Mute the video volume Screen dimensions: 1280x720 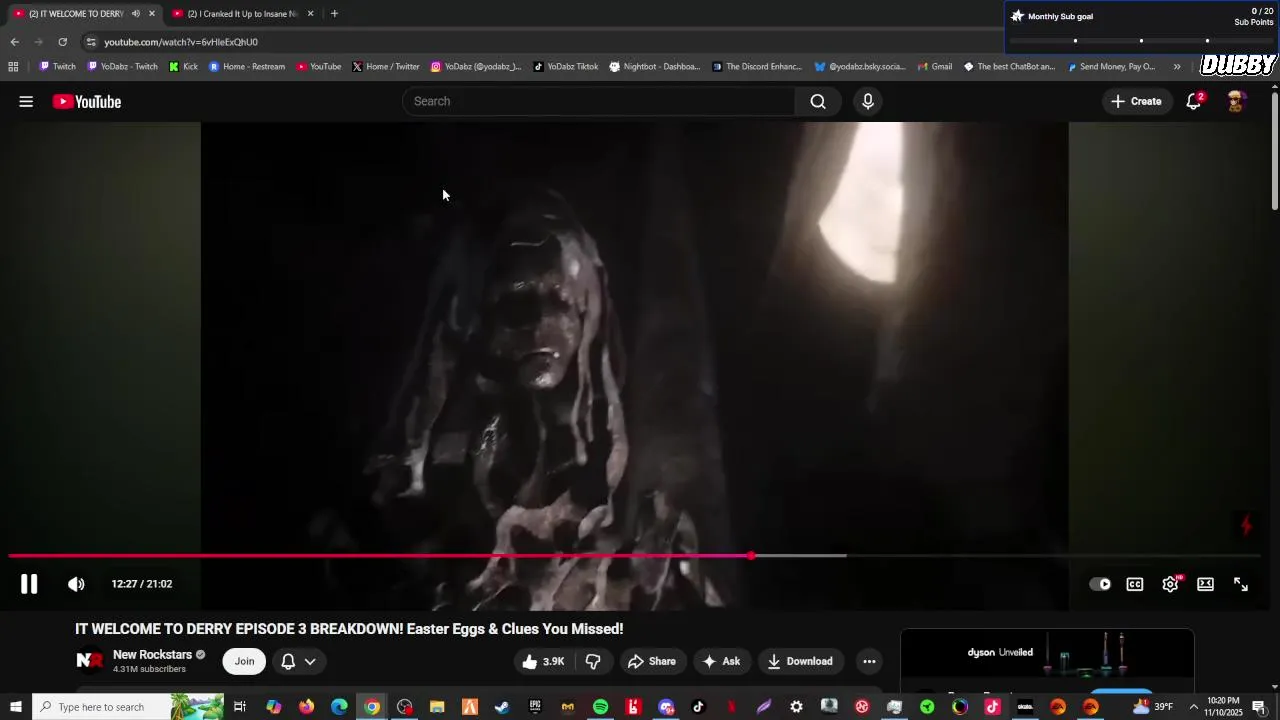(76, 584)
